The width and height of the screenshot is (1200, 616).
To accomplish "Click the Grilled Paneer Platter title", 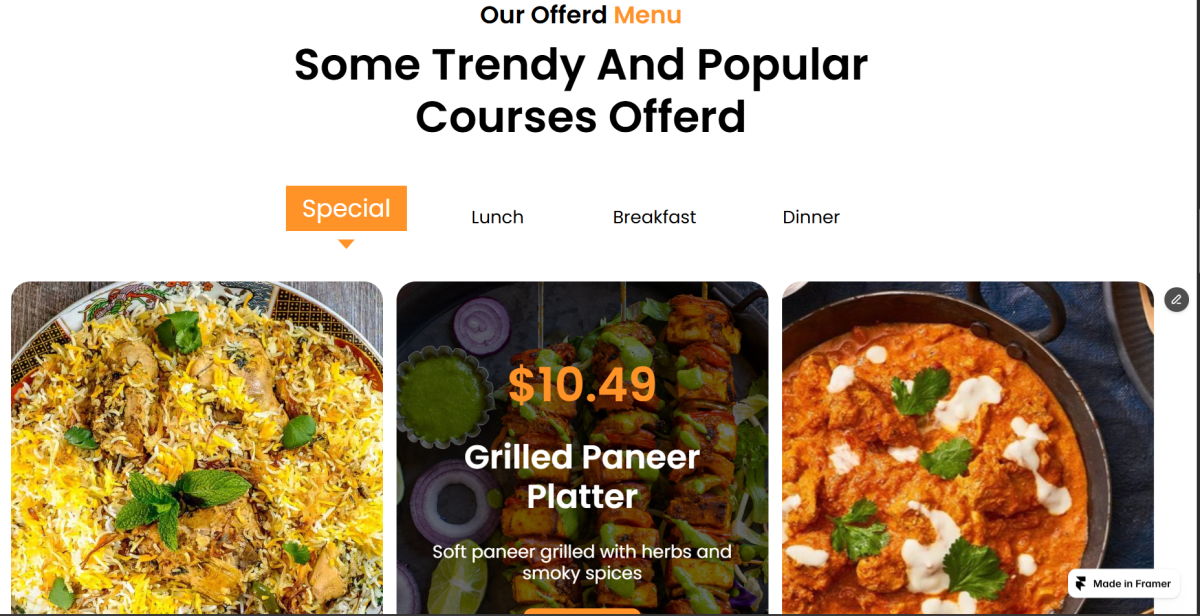I will click(582, 476).
